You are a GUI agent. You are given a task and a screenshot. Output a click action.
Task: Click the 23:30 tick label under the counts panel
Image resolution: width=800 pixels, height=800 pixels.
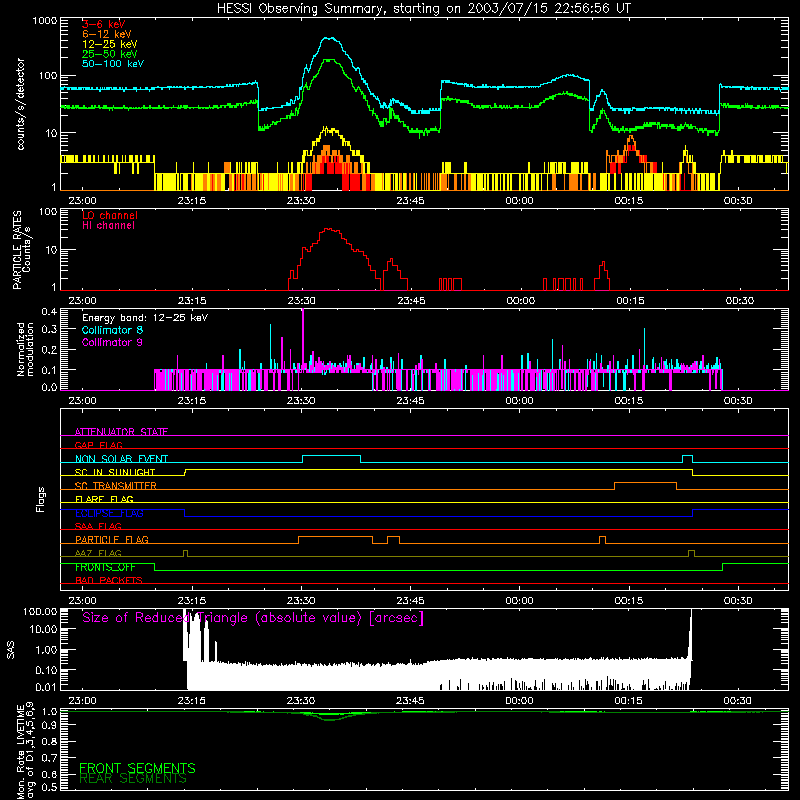(x=301, y=201)
